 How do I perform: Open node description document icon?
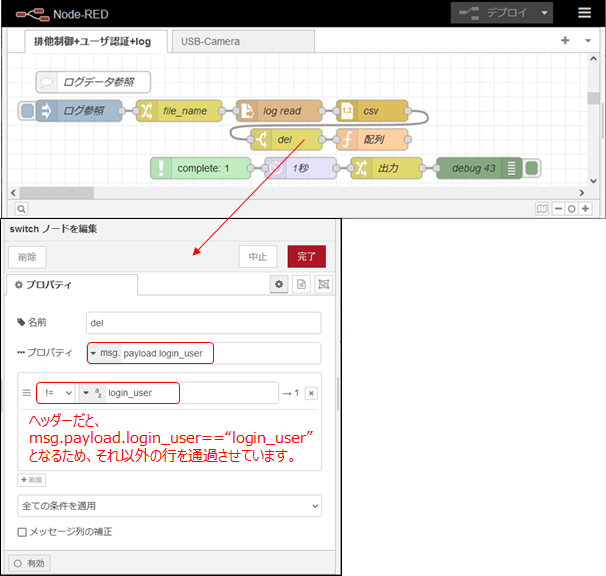302,285
